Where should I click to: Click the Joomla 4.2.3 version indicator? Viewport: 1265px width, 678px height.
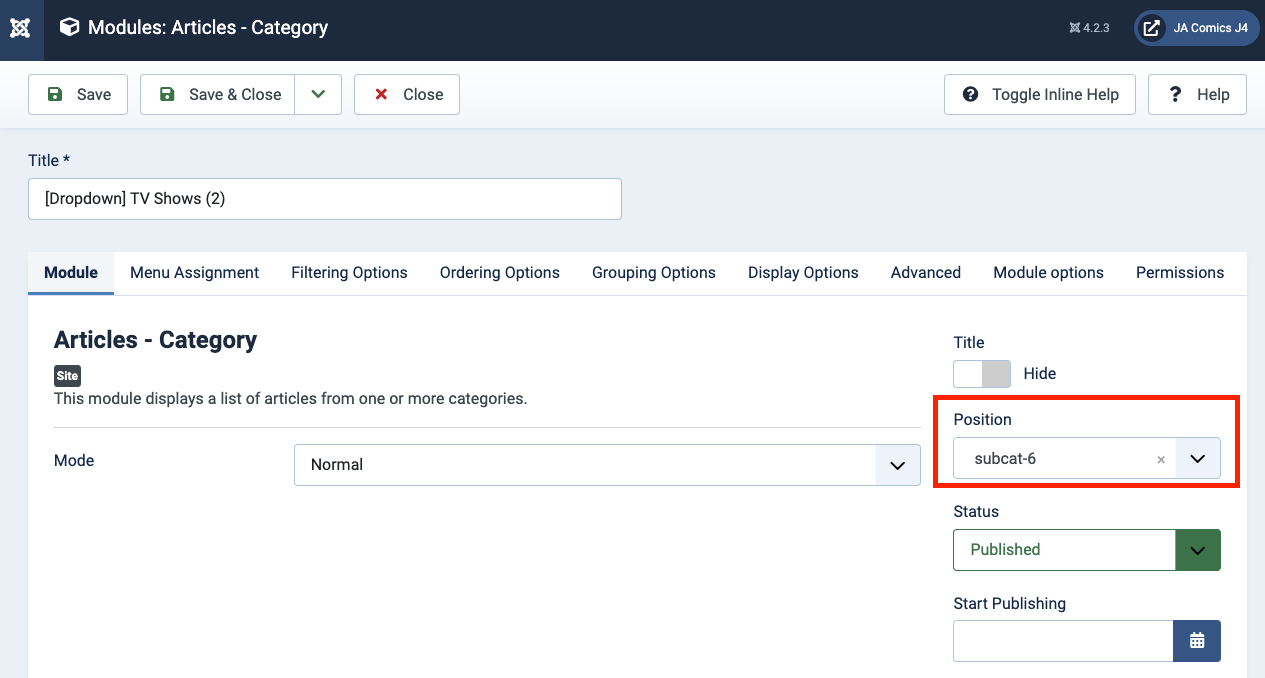1089,28
